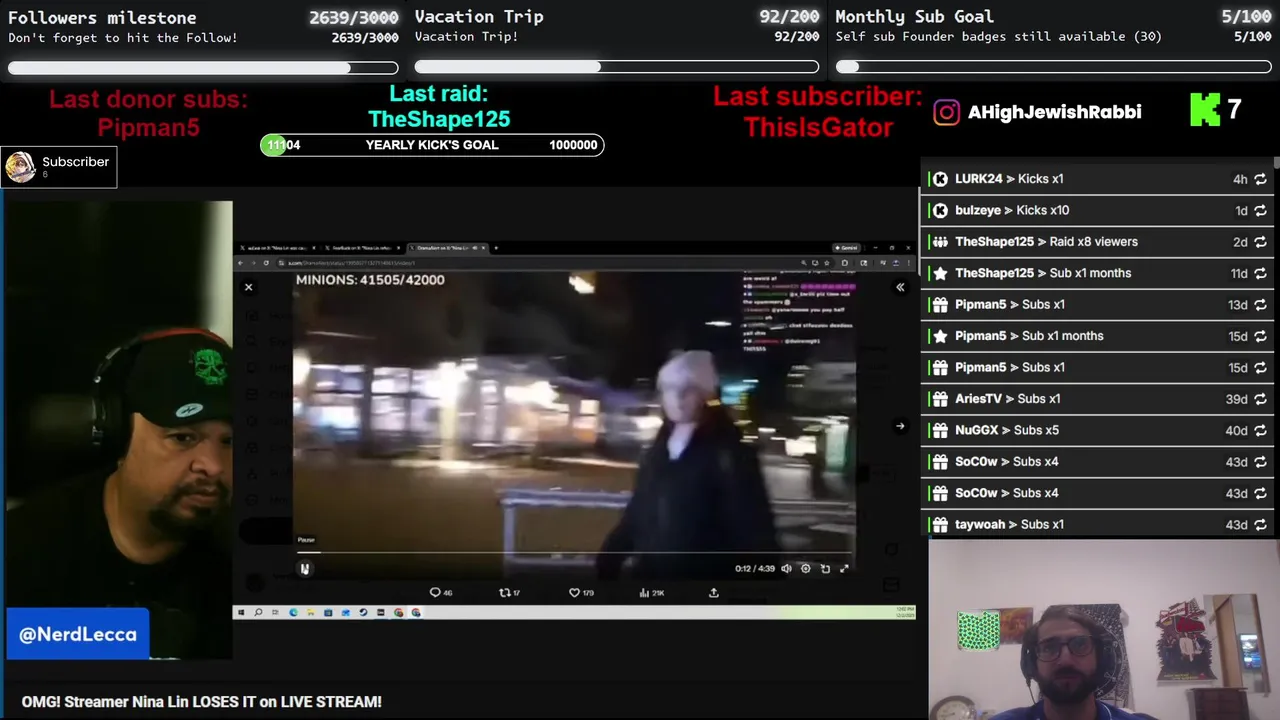Go to next media with right arrow
Viewport: 1280px width, 720px height.
tap(900, 426)
